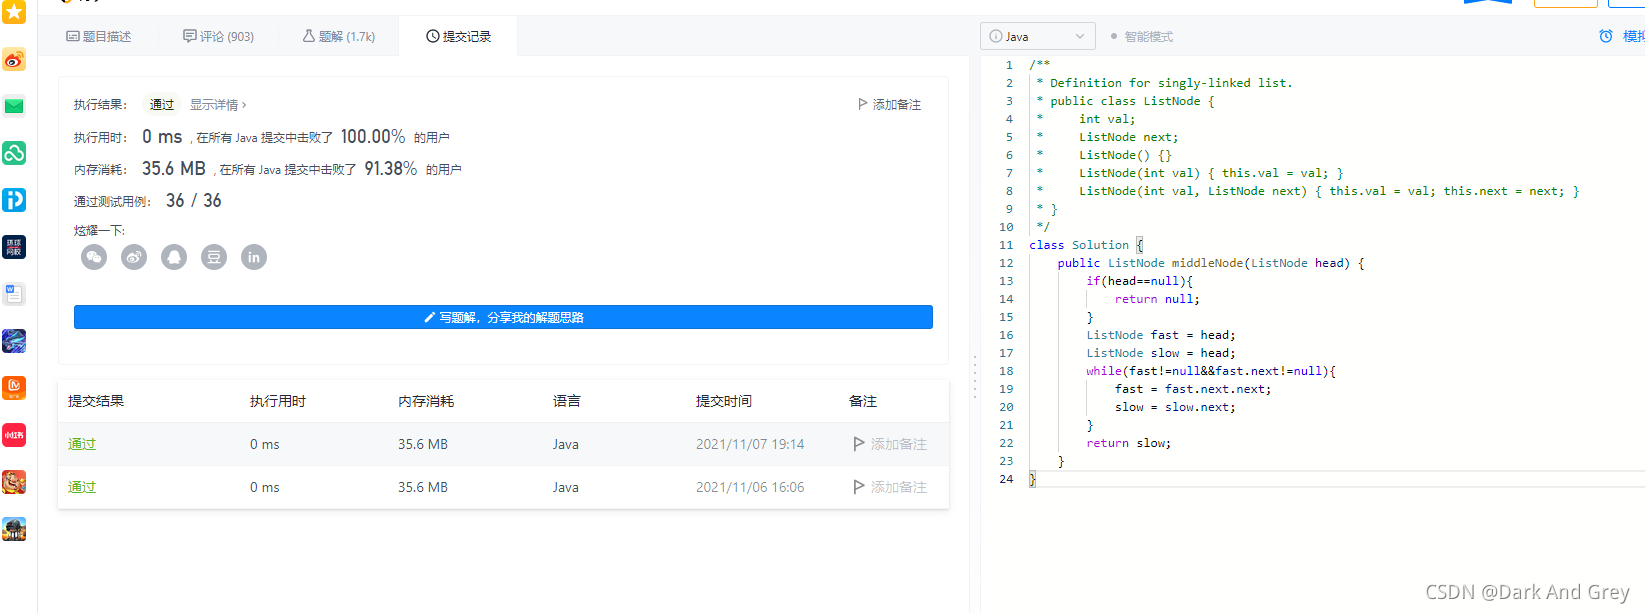1645x613 pixels.
Task: Open the document app icon in sidebar
Action: coord(14,294)
